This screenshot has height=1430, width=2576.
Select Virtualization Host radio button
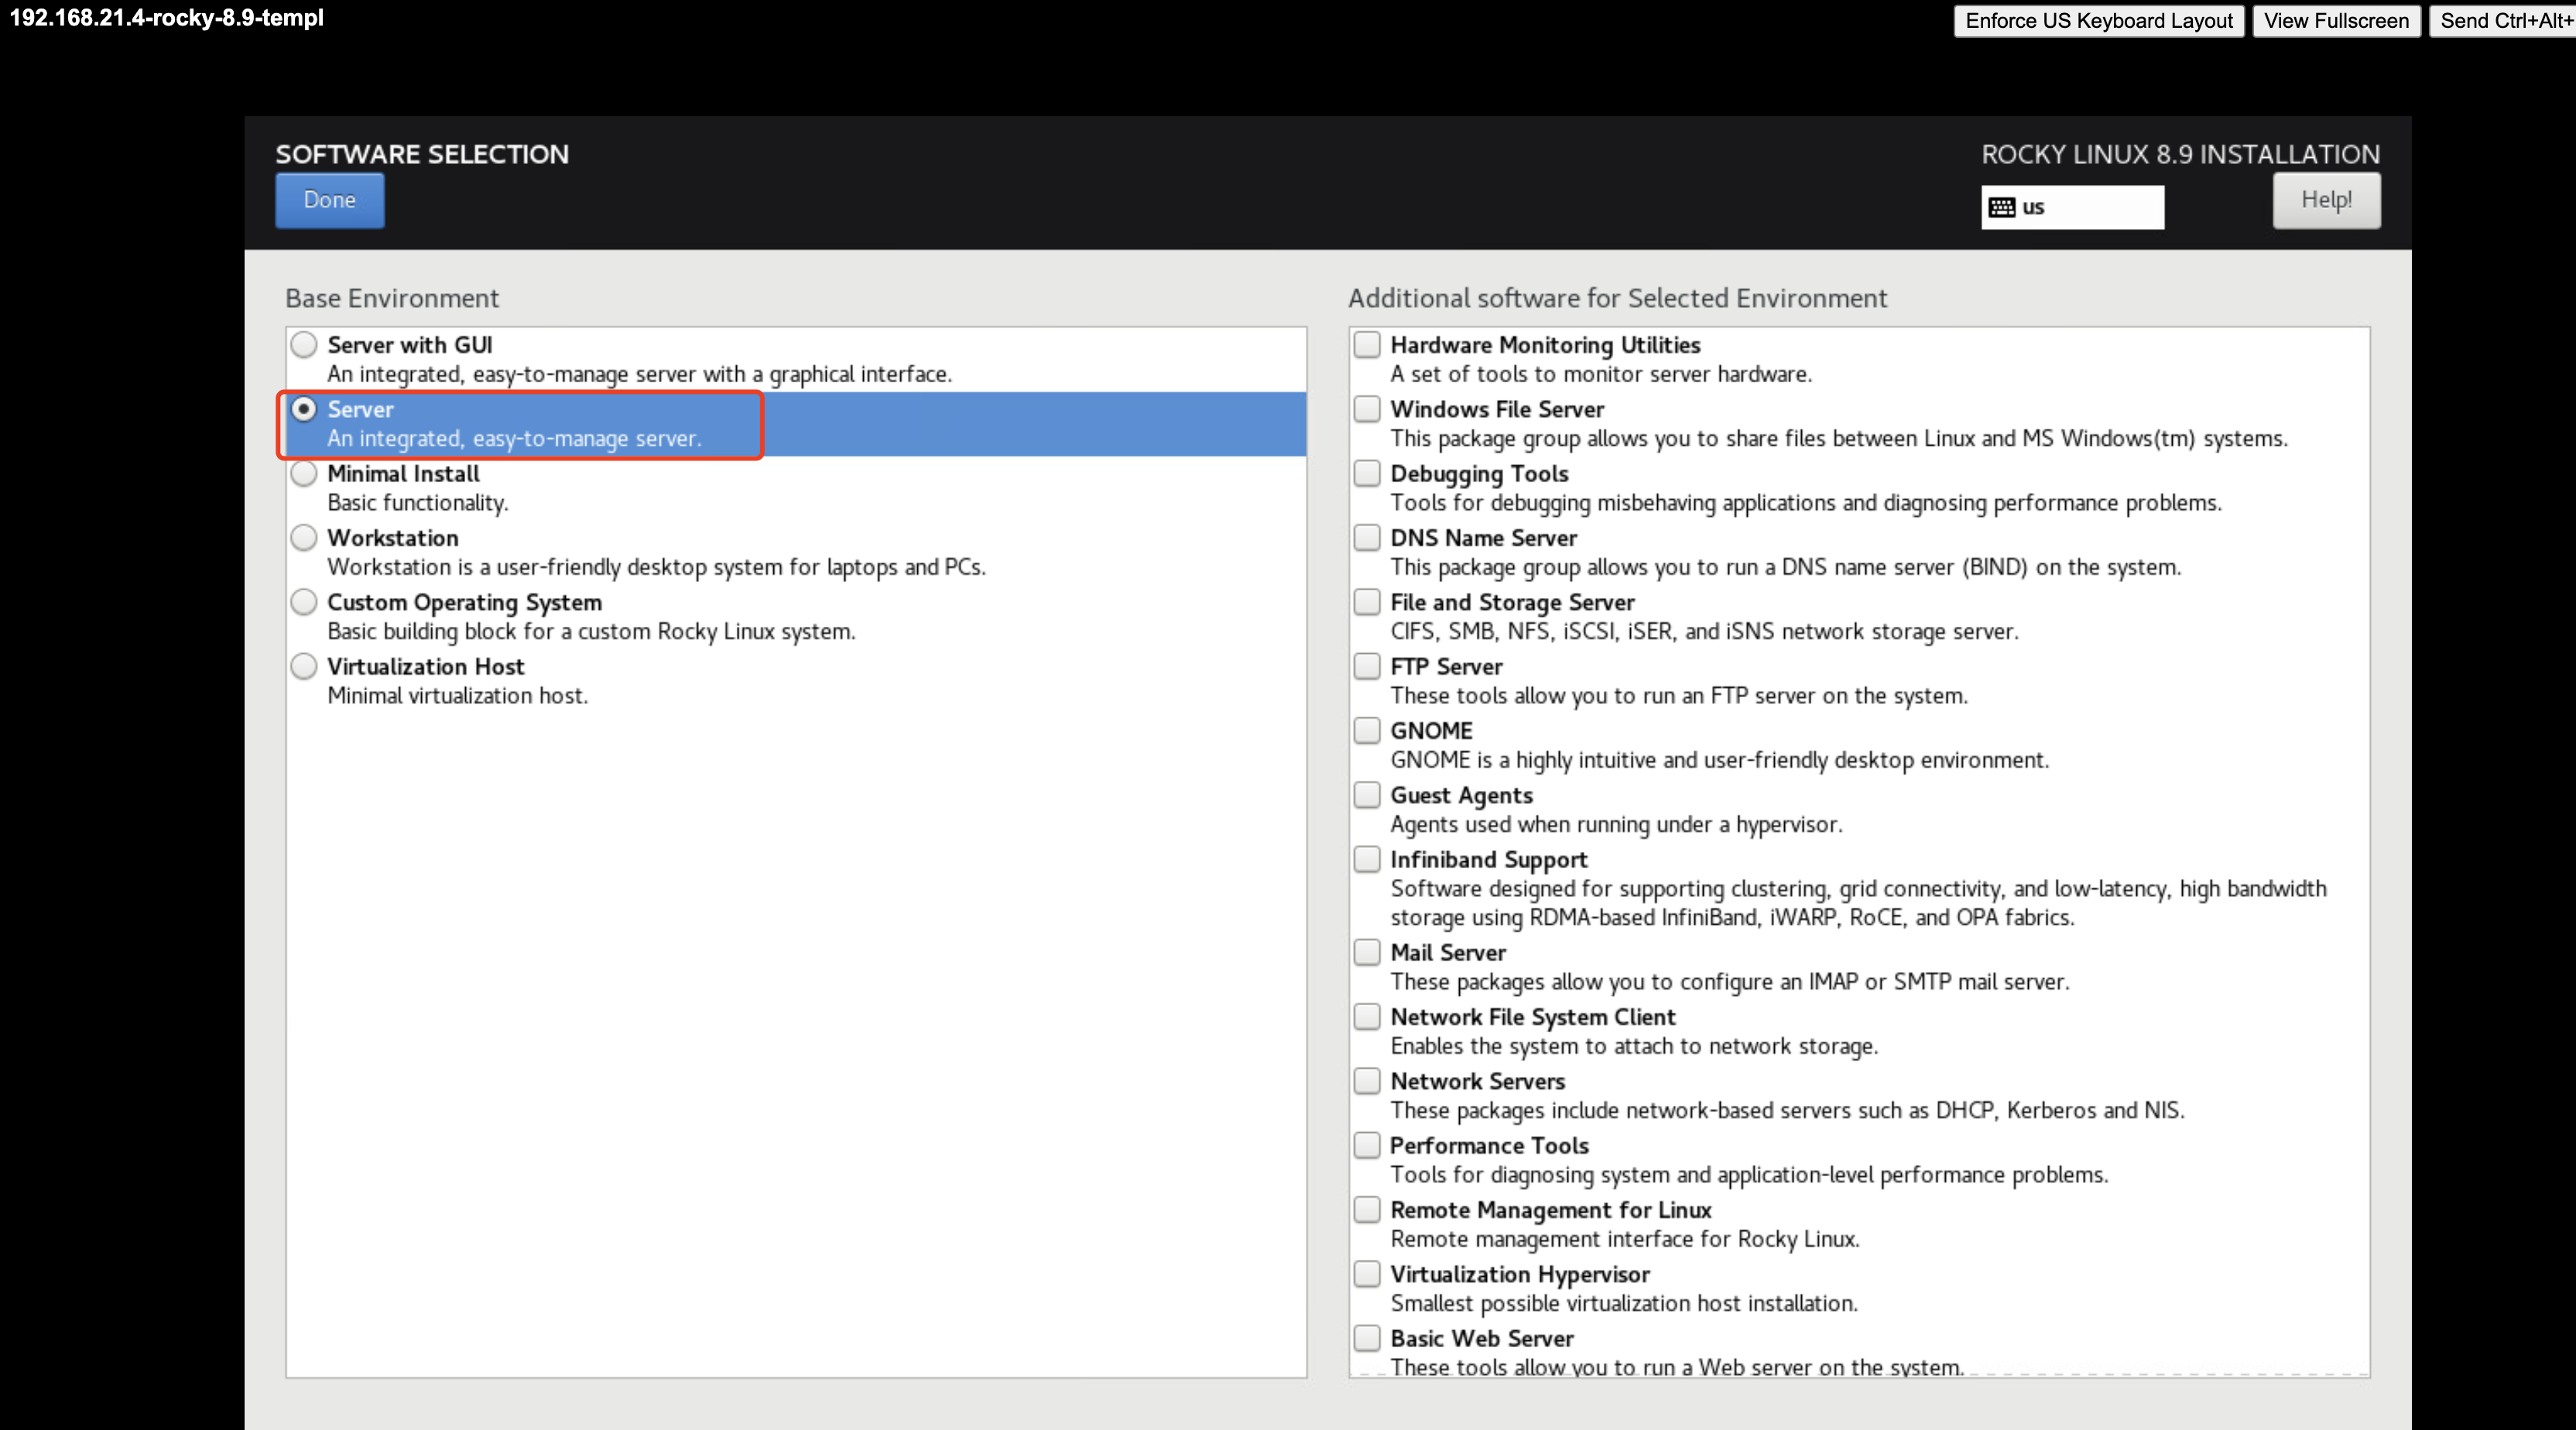click(304, 667)
